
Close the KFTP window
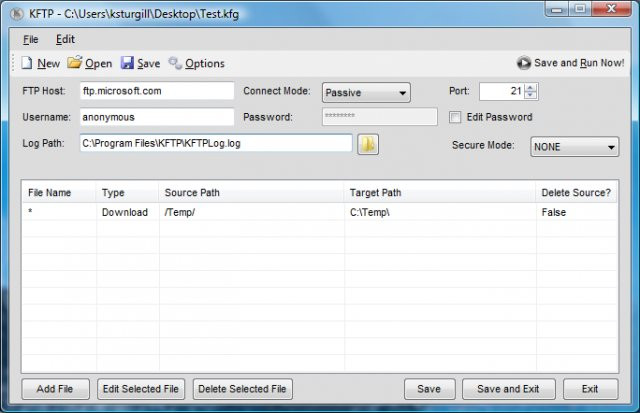pos(611,9)
